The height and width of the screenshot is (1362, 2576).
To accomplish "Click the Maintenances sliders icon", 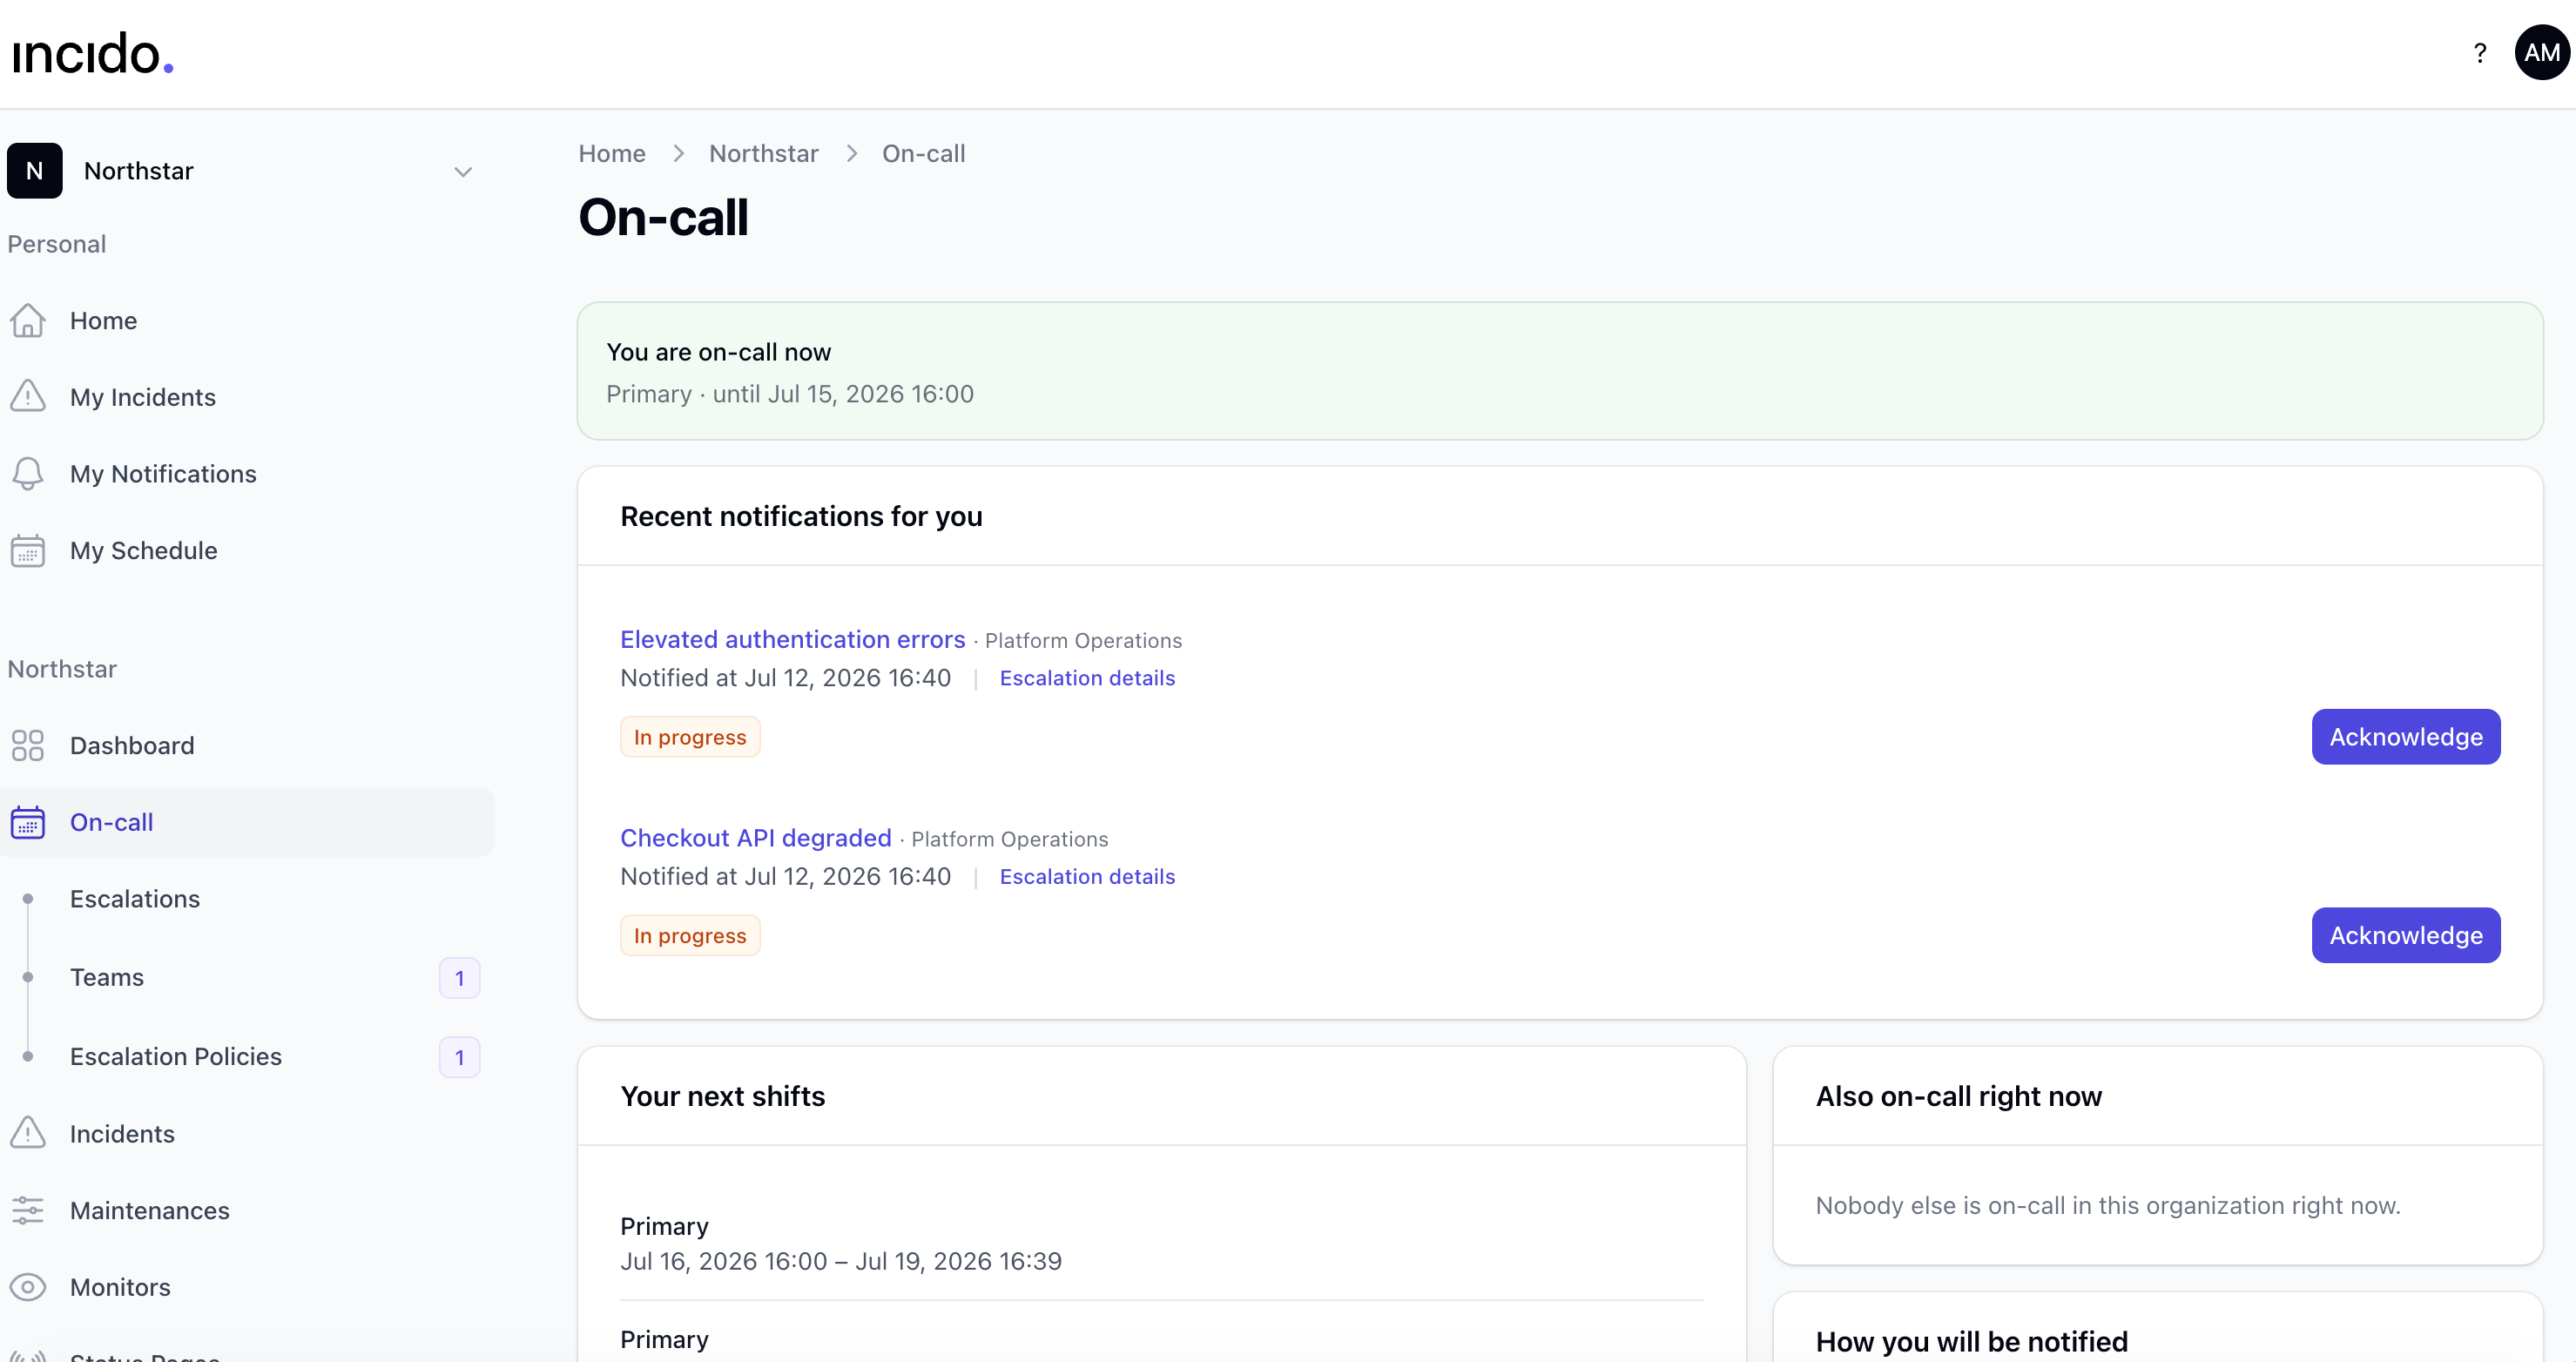I will click(x=28, y=1211).
